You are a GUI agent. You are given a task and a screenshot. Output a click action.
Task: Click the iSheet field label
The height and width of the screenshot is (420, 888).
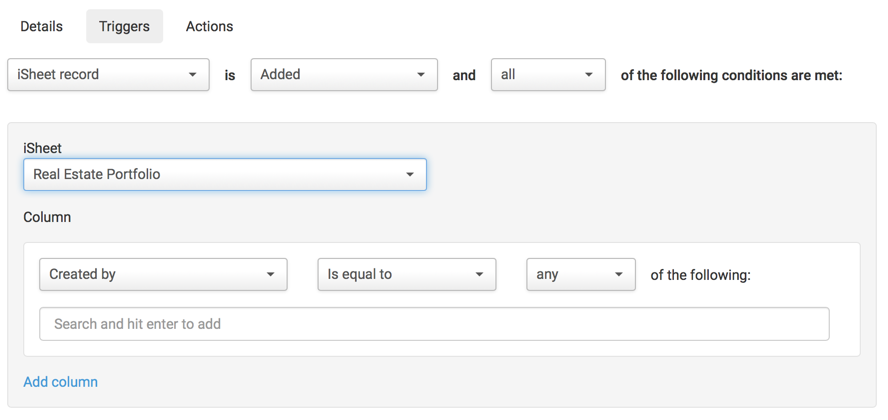(x=43, y=148)
